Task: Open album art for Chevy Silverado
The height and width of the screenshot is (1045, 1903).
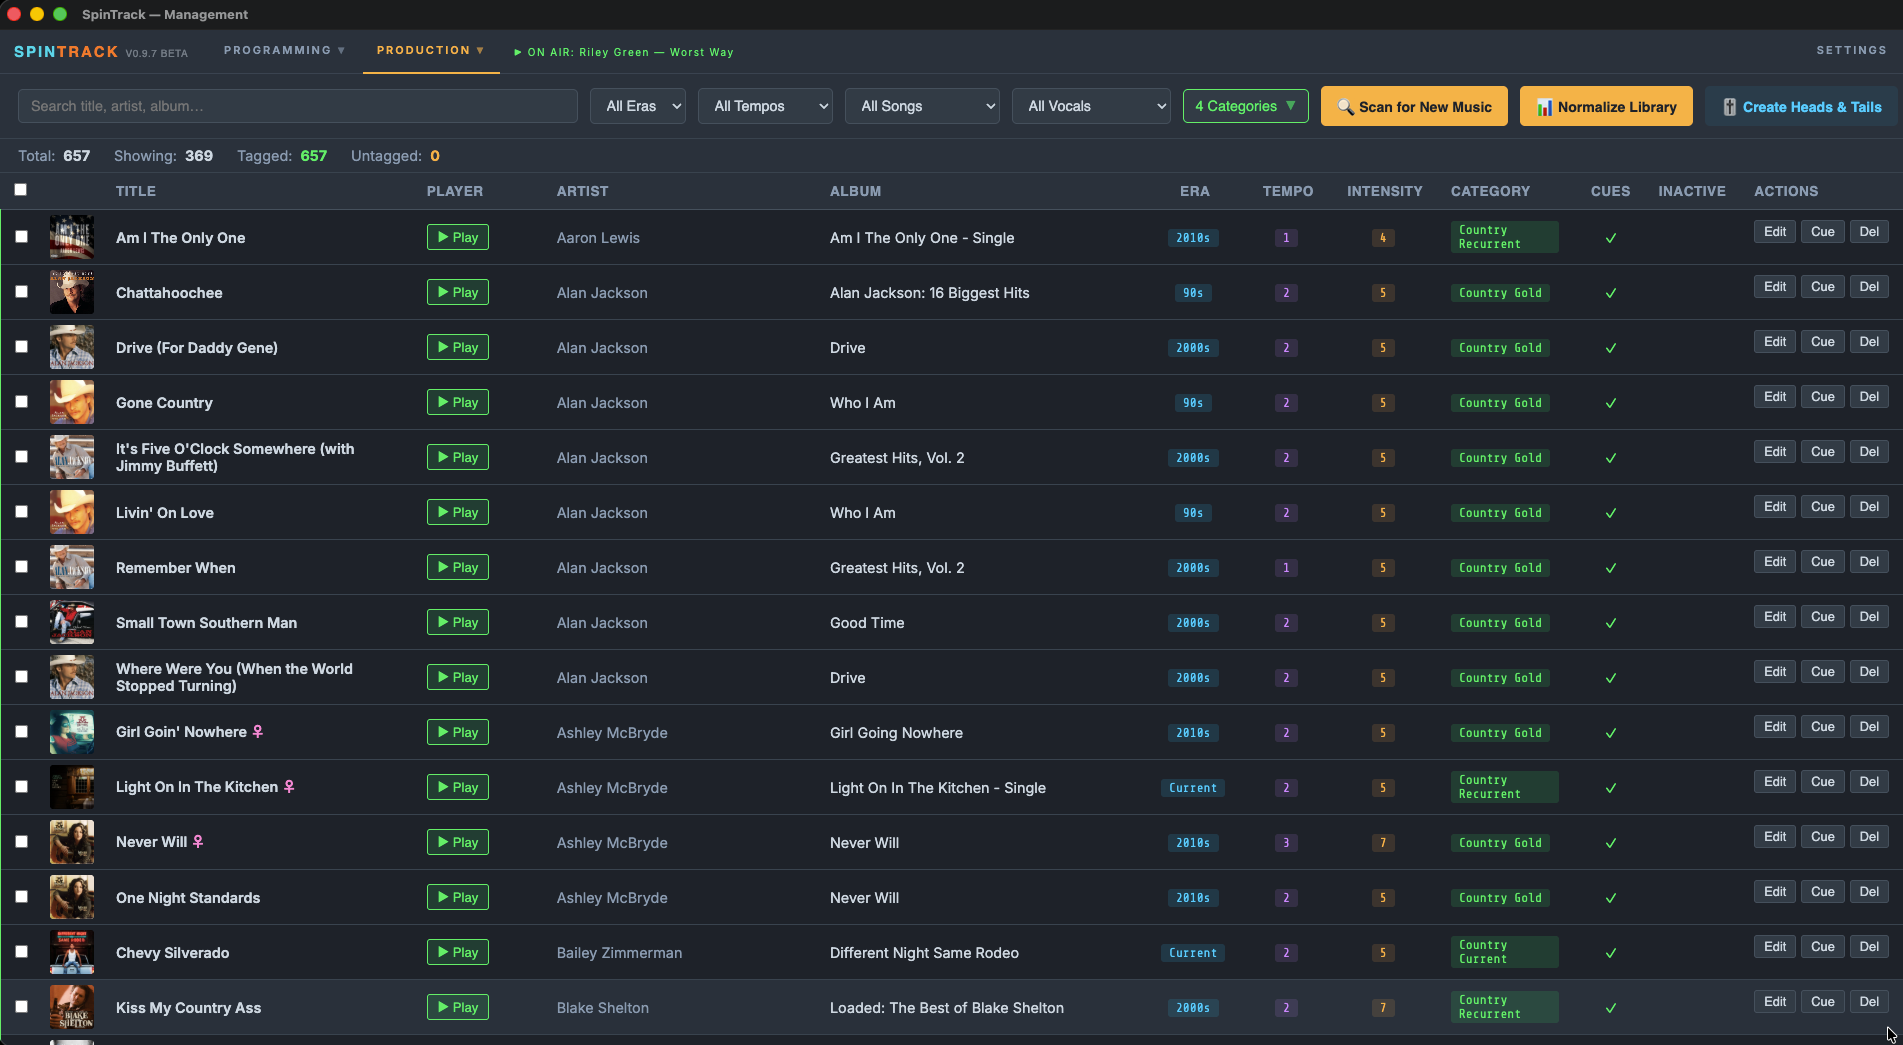Action: [72, 952]
